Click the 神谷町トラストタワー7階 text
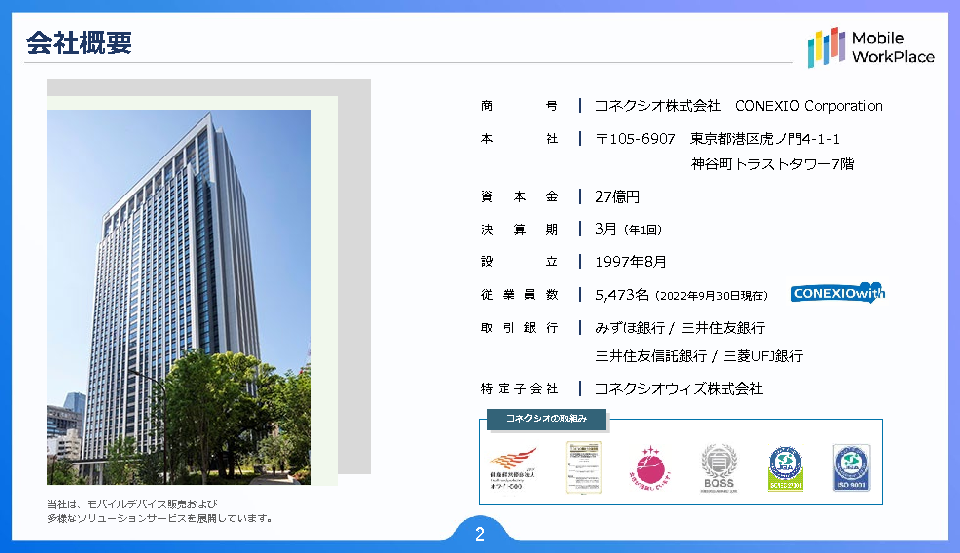 [772, 164]
